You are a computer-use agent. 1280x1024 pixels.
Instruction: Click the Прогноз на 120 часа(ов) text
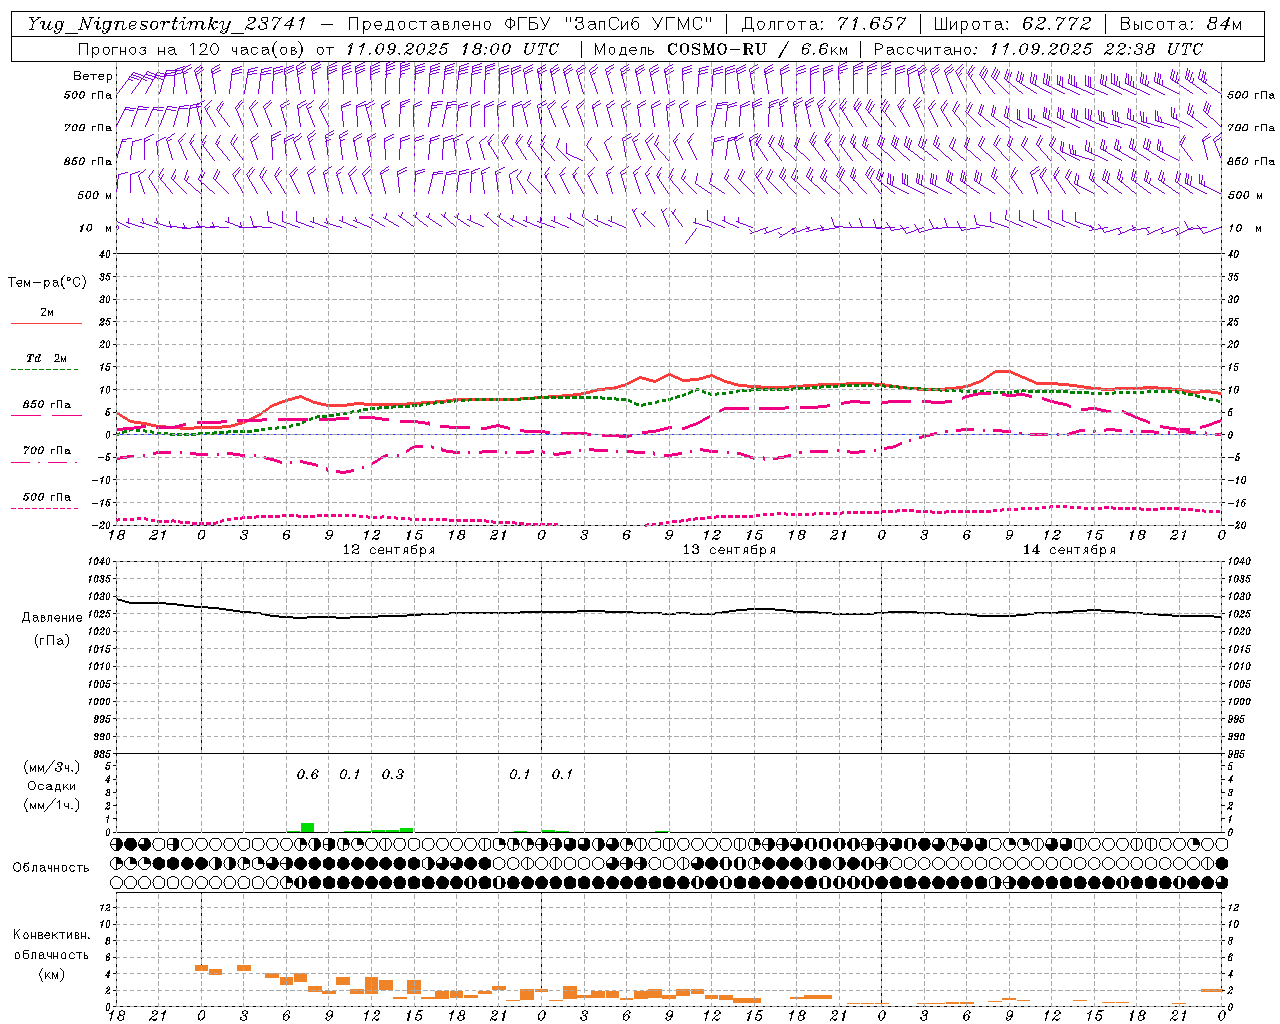pyautogui.click(x=192, y=49)
